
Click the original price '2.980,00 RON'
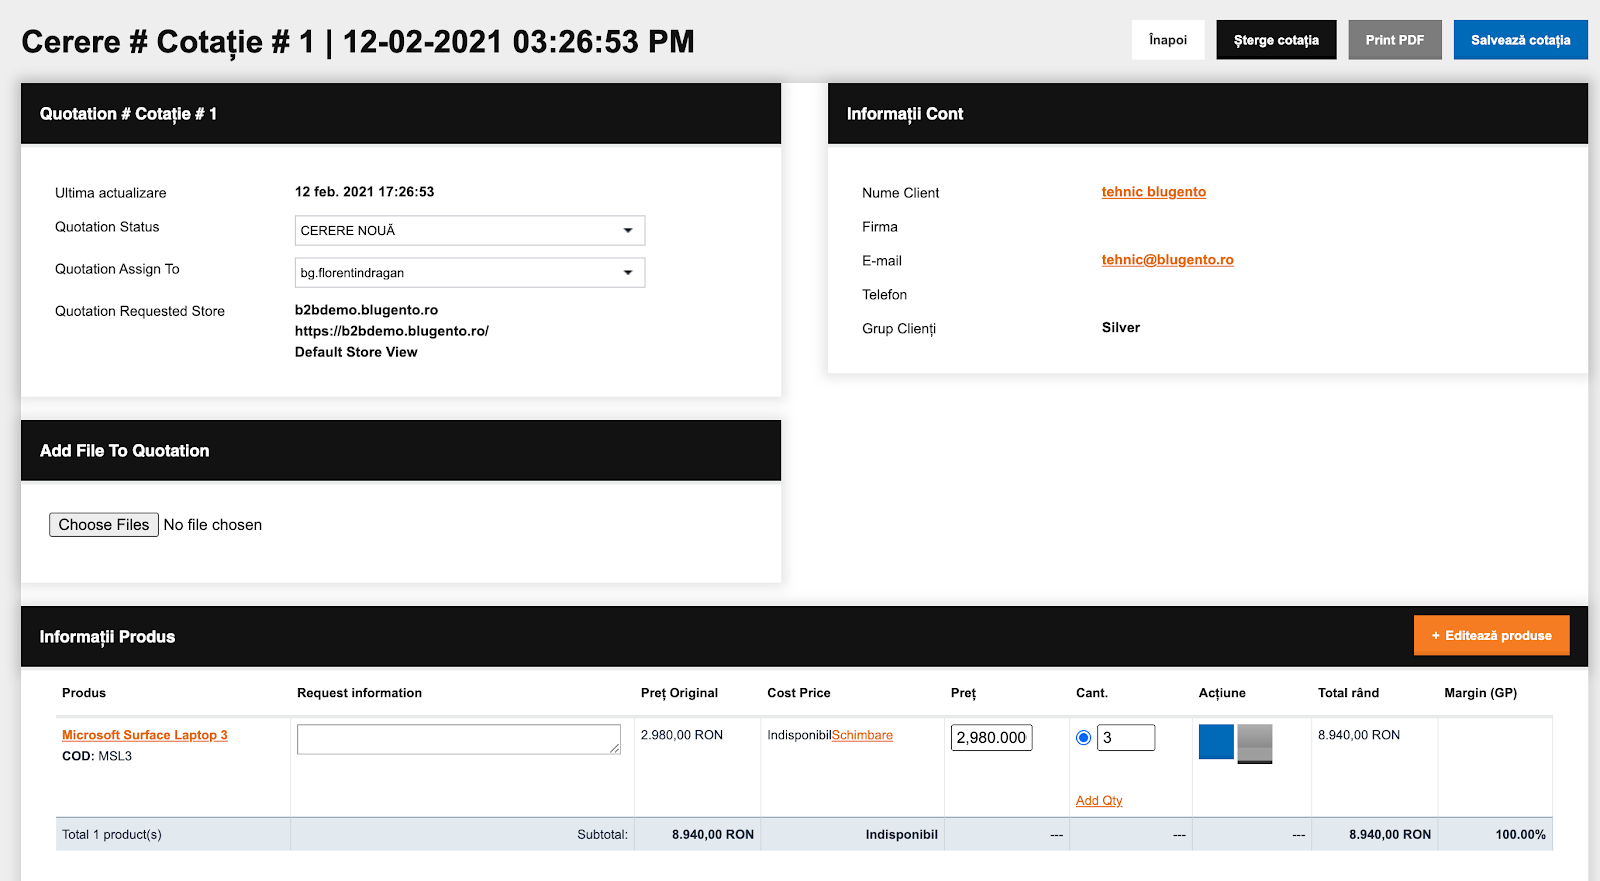pyautogui.click(x=682, y=735)
